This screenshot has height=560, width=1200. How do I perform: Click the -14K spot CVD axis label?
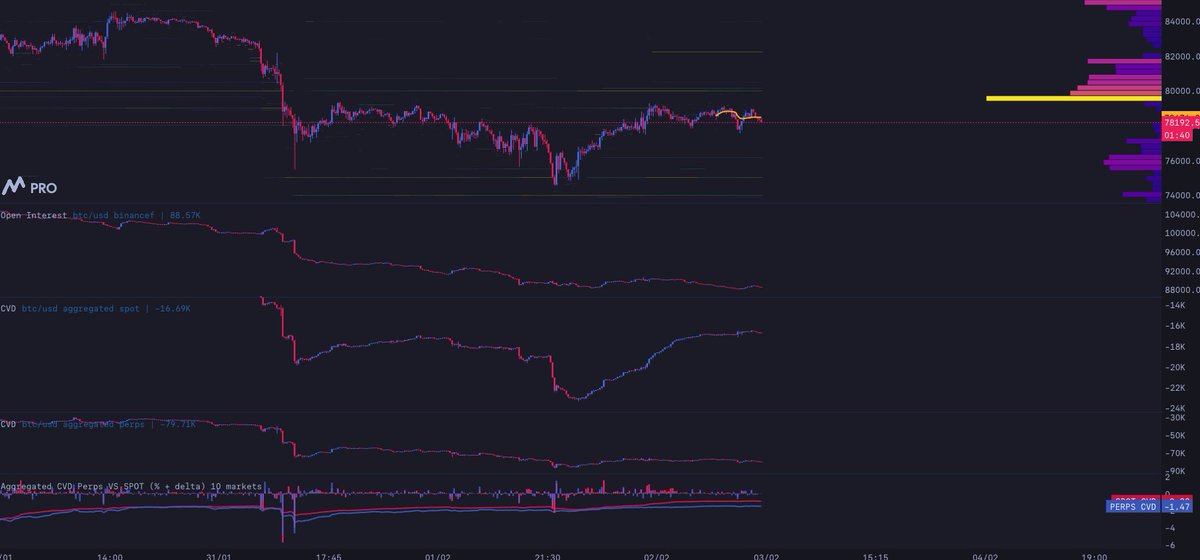click(x=1175, y=305)
